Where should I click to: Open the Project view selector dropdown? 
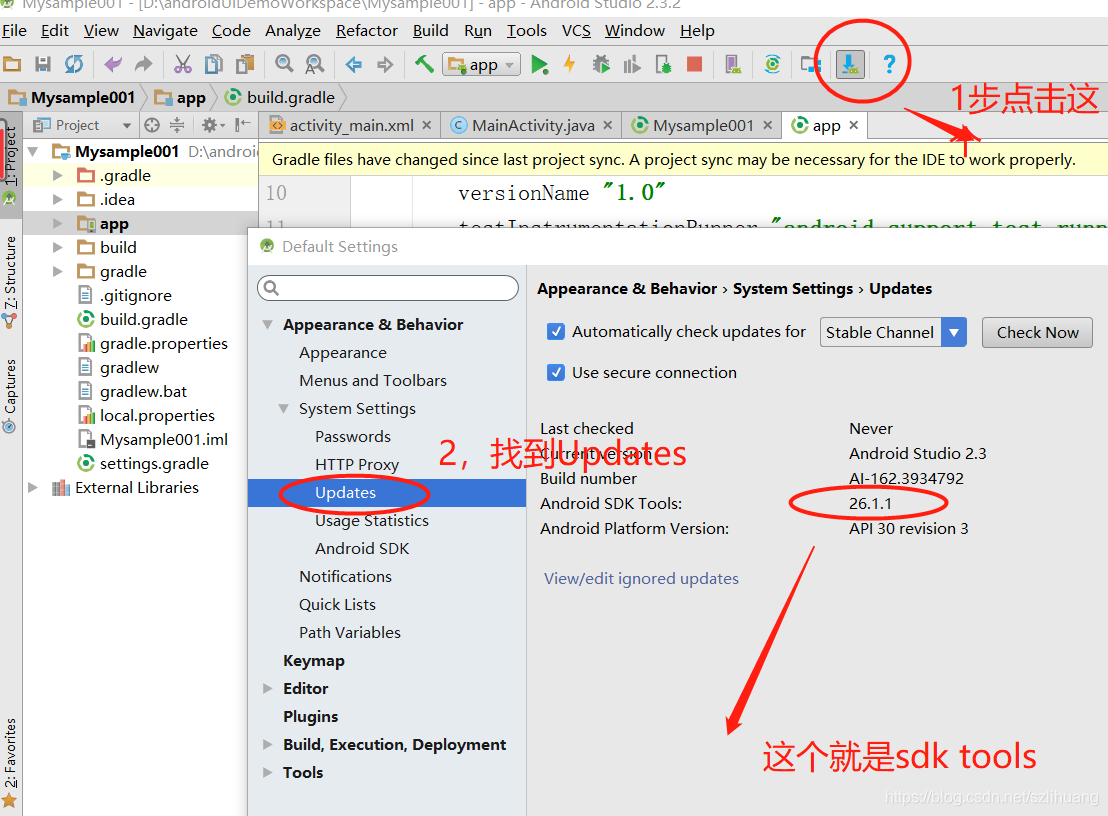[83, 125]
